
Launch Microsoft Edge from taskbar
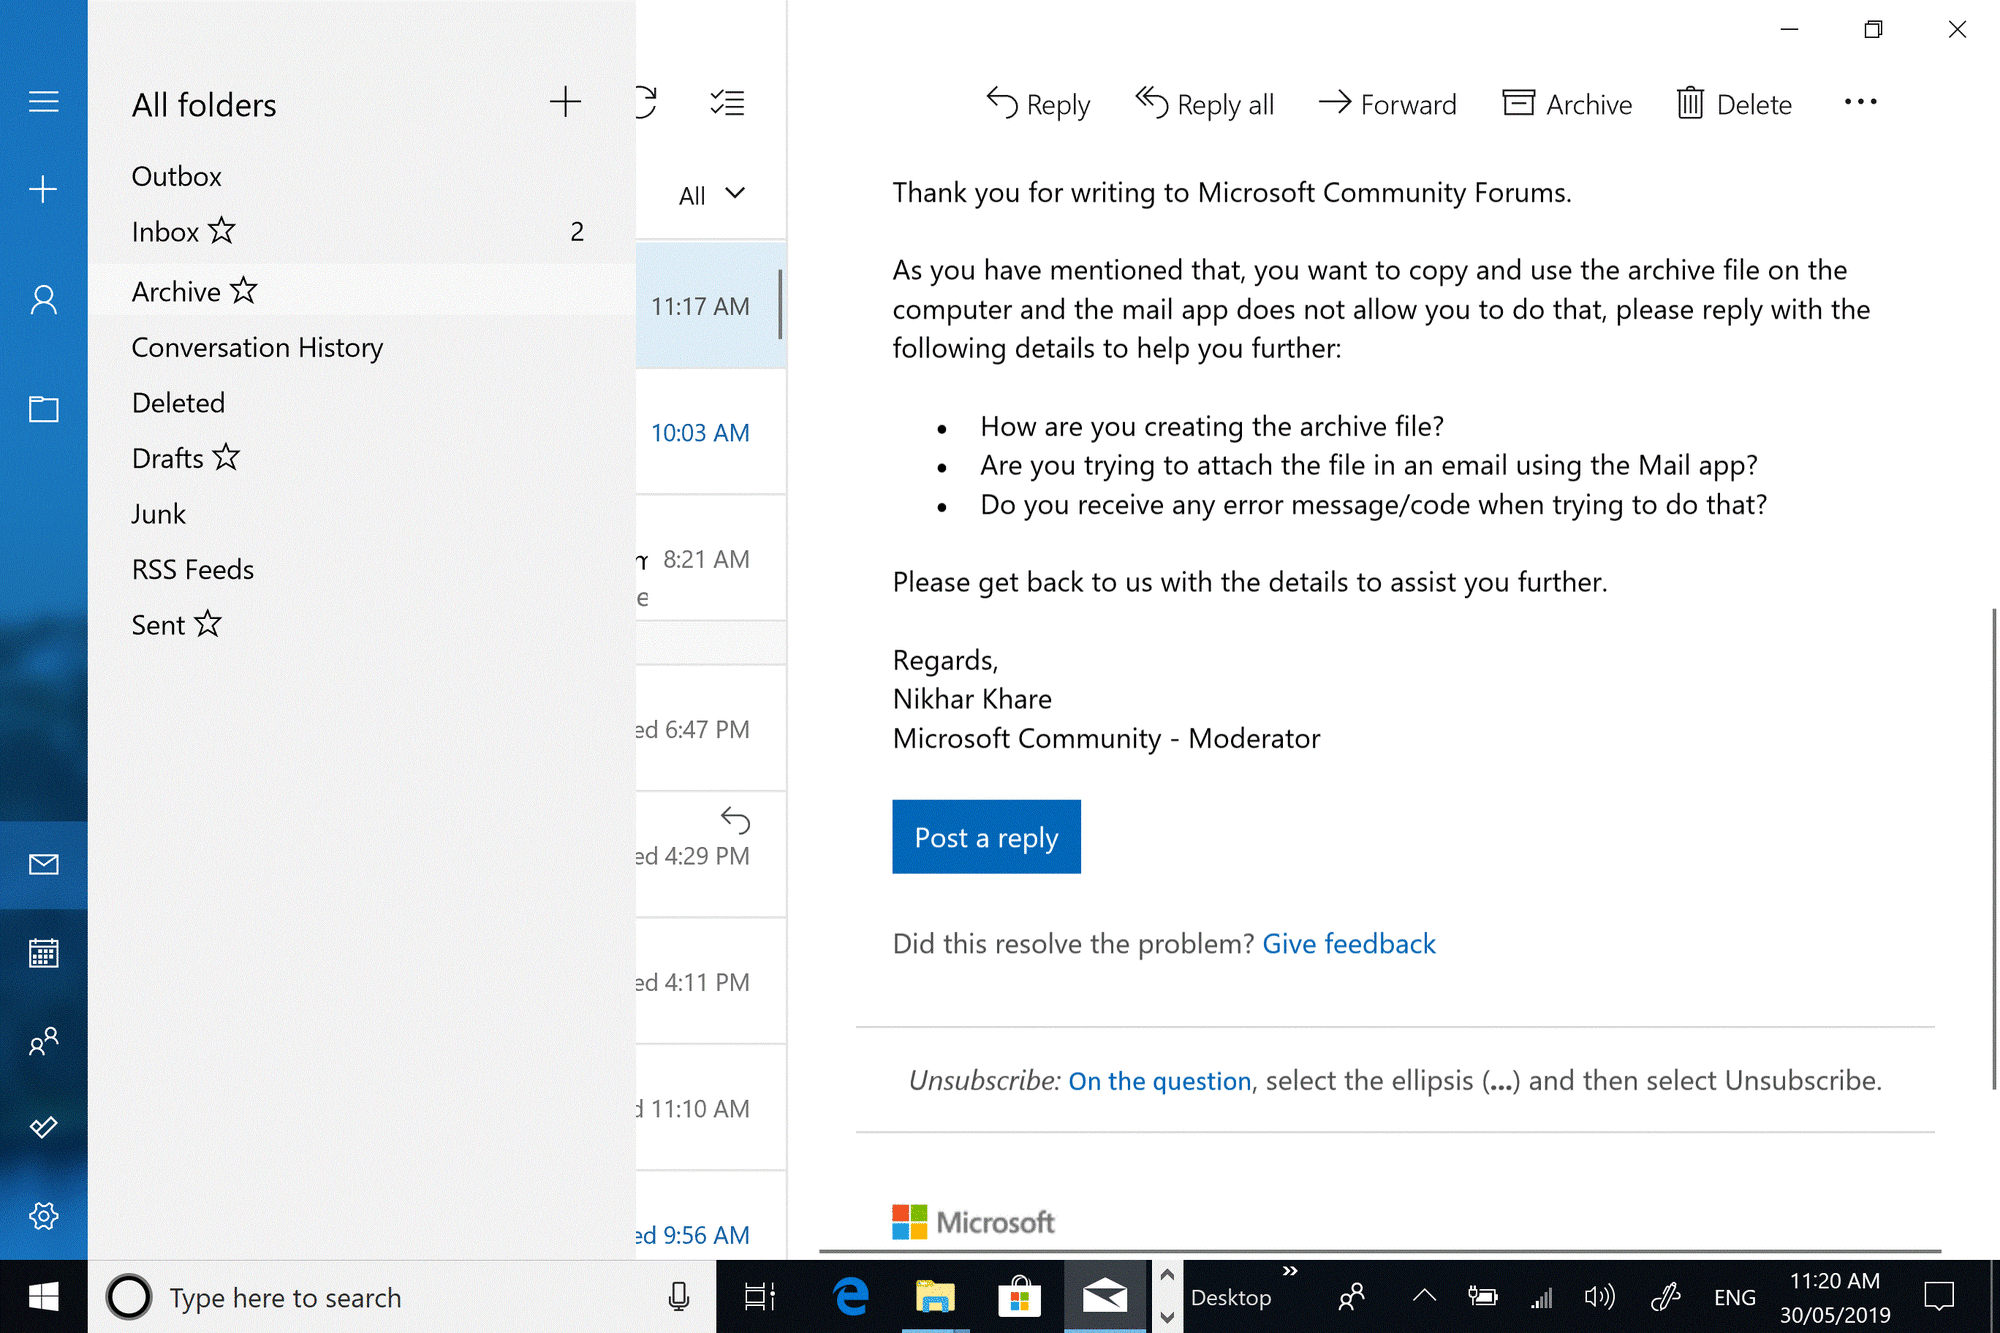pyautogui.click(x=850, y=1297)
